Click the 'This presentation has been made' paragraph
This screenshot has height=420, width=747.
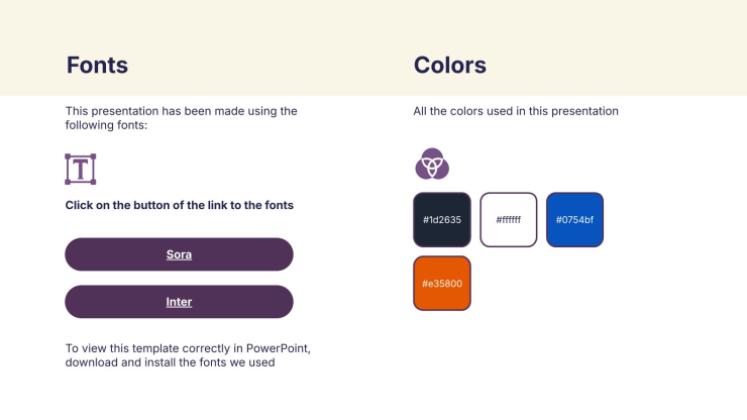[182, 118]
